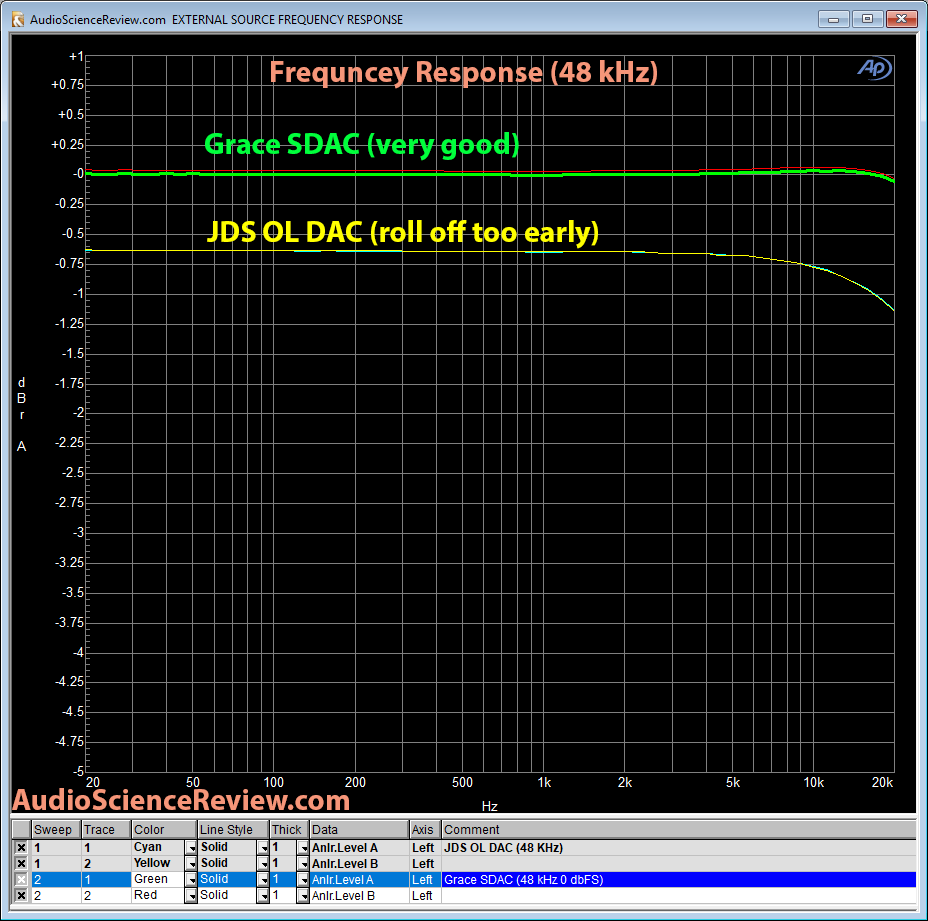
Task: Select the Cyan color cell
Action: click(157, 848)
